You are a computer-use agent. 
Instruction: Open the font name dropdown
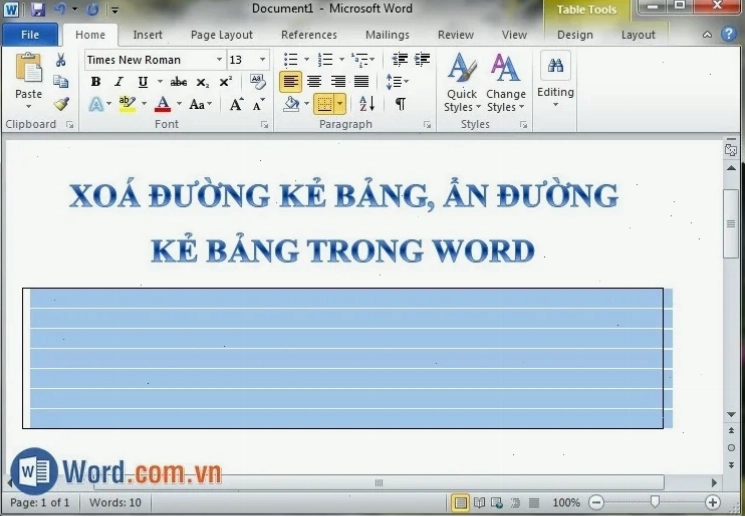tap(219, 60)
